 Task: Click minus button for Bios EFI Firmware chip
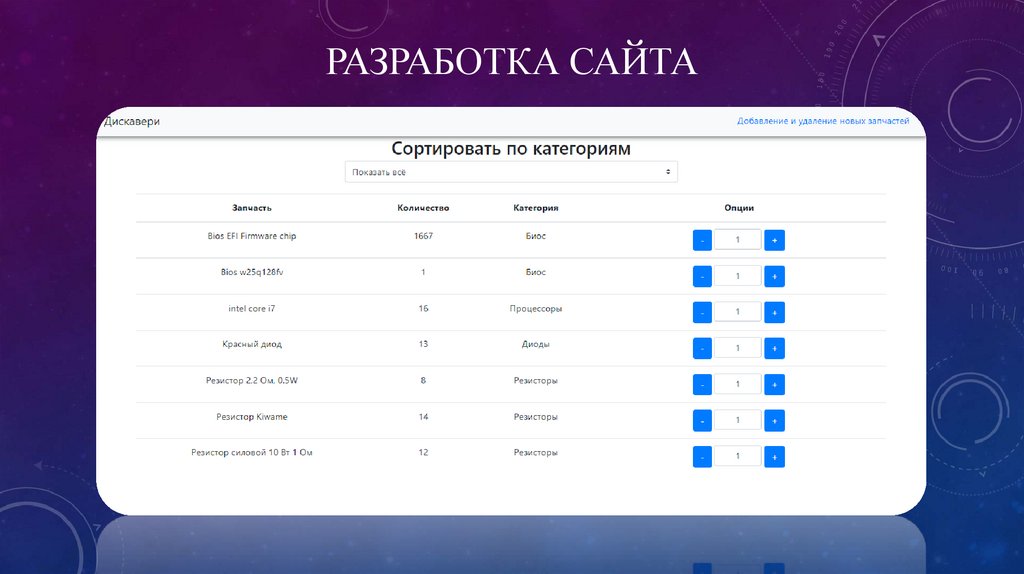pos(702,240)
